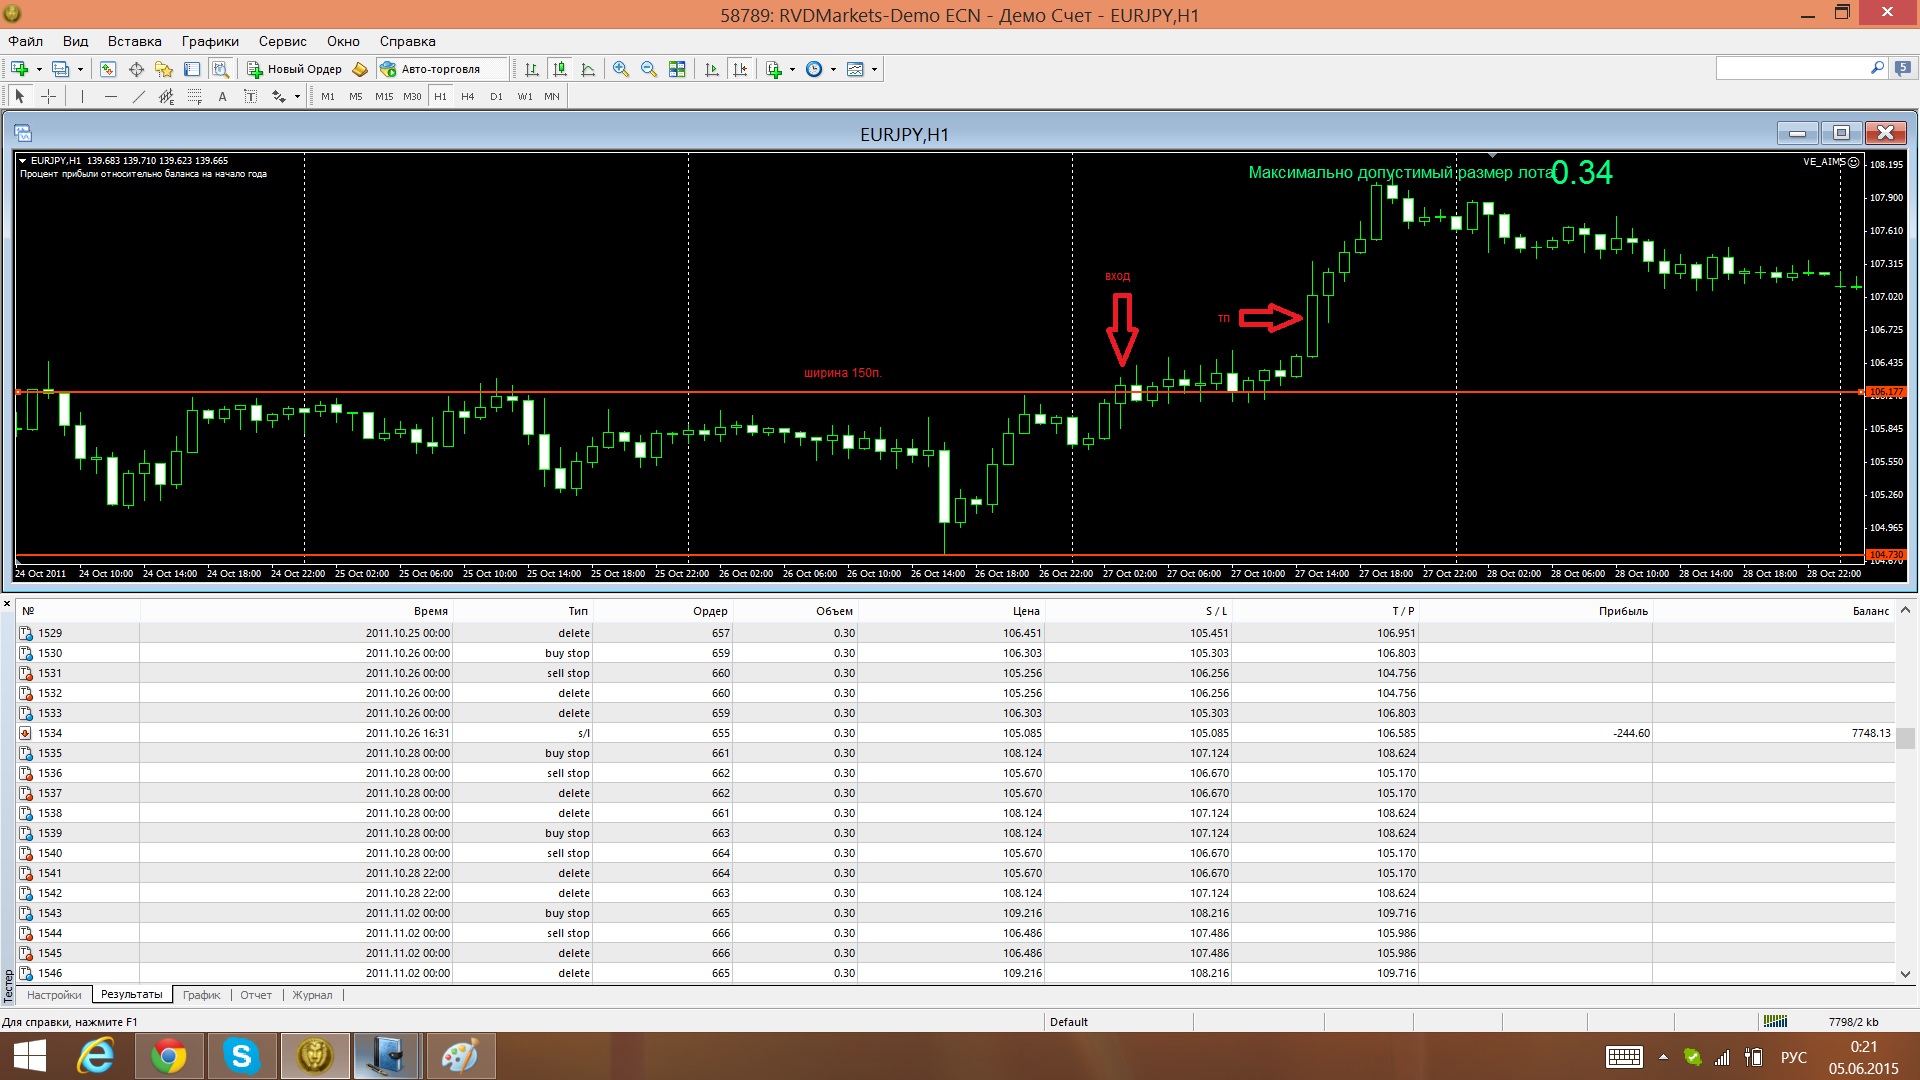Open the chart Templates icon
The width and height of the screenshot is (1920, 1080).
(x=855, y=69)
